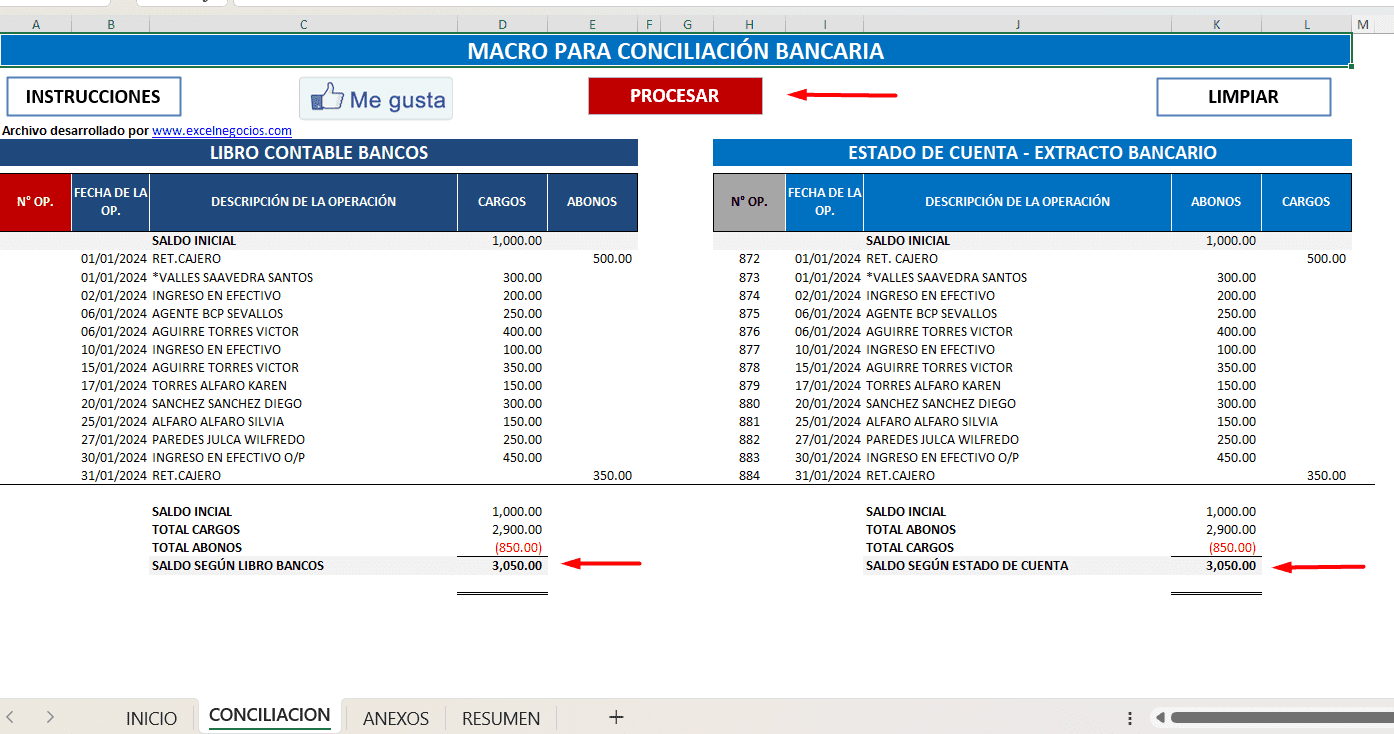Click the plus icon to add a sheet

616,717
